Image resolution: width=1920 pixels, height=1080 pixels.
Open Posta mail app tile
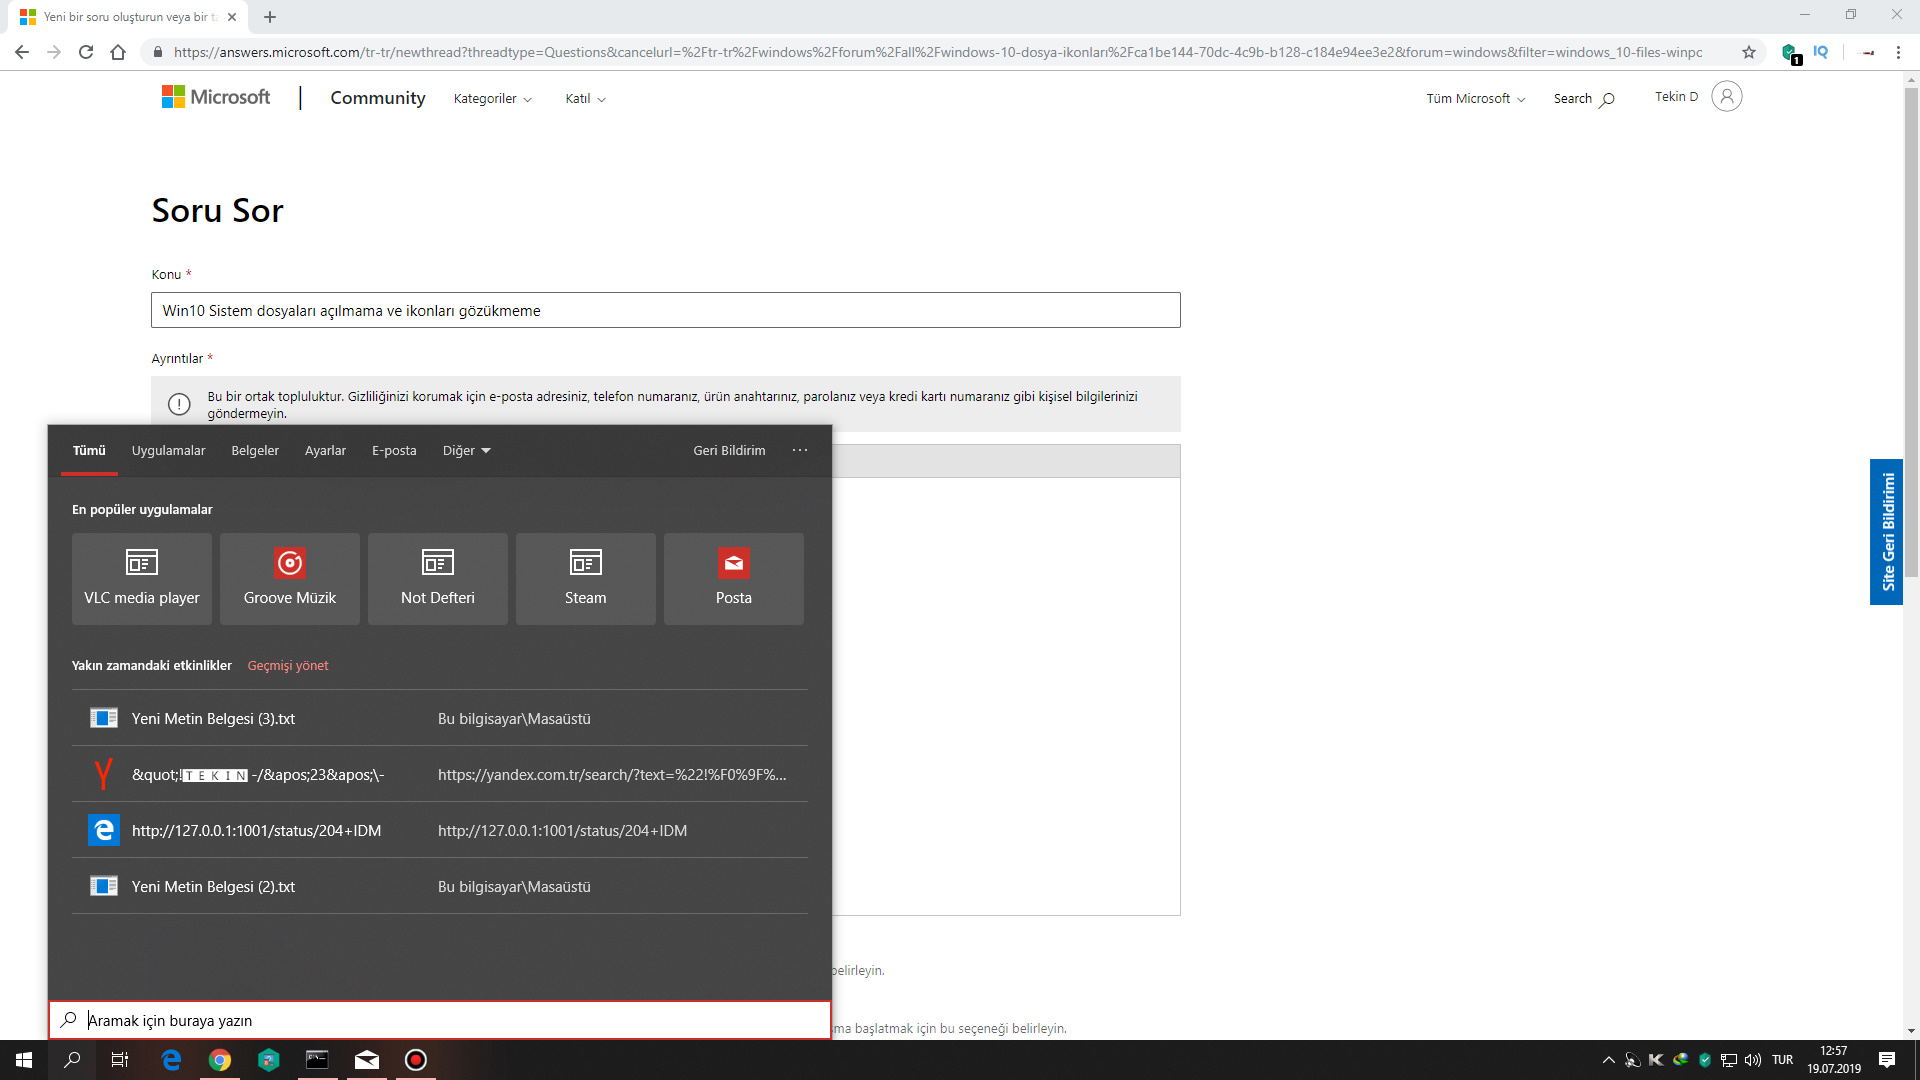(733, 578)
